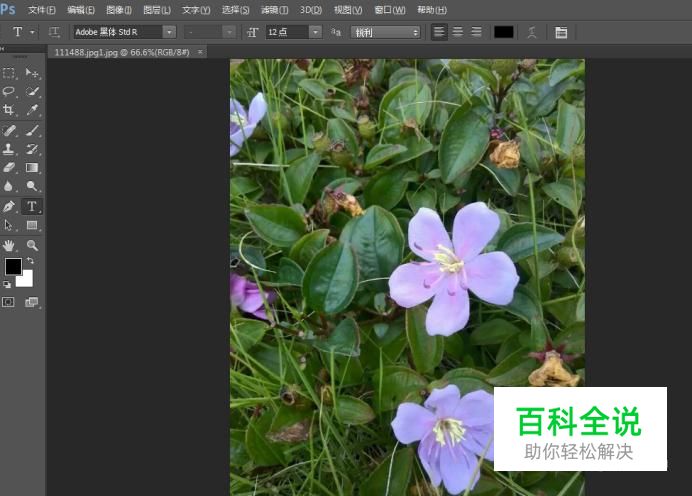Select the Crop tool

9,109
